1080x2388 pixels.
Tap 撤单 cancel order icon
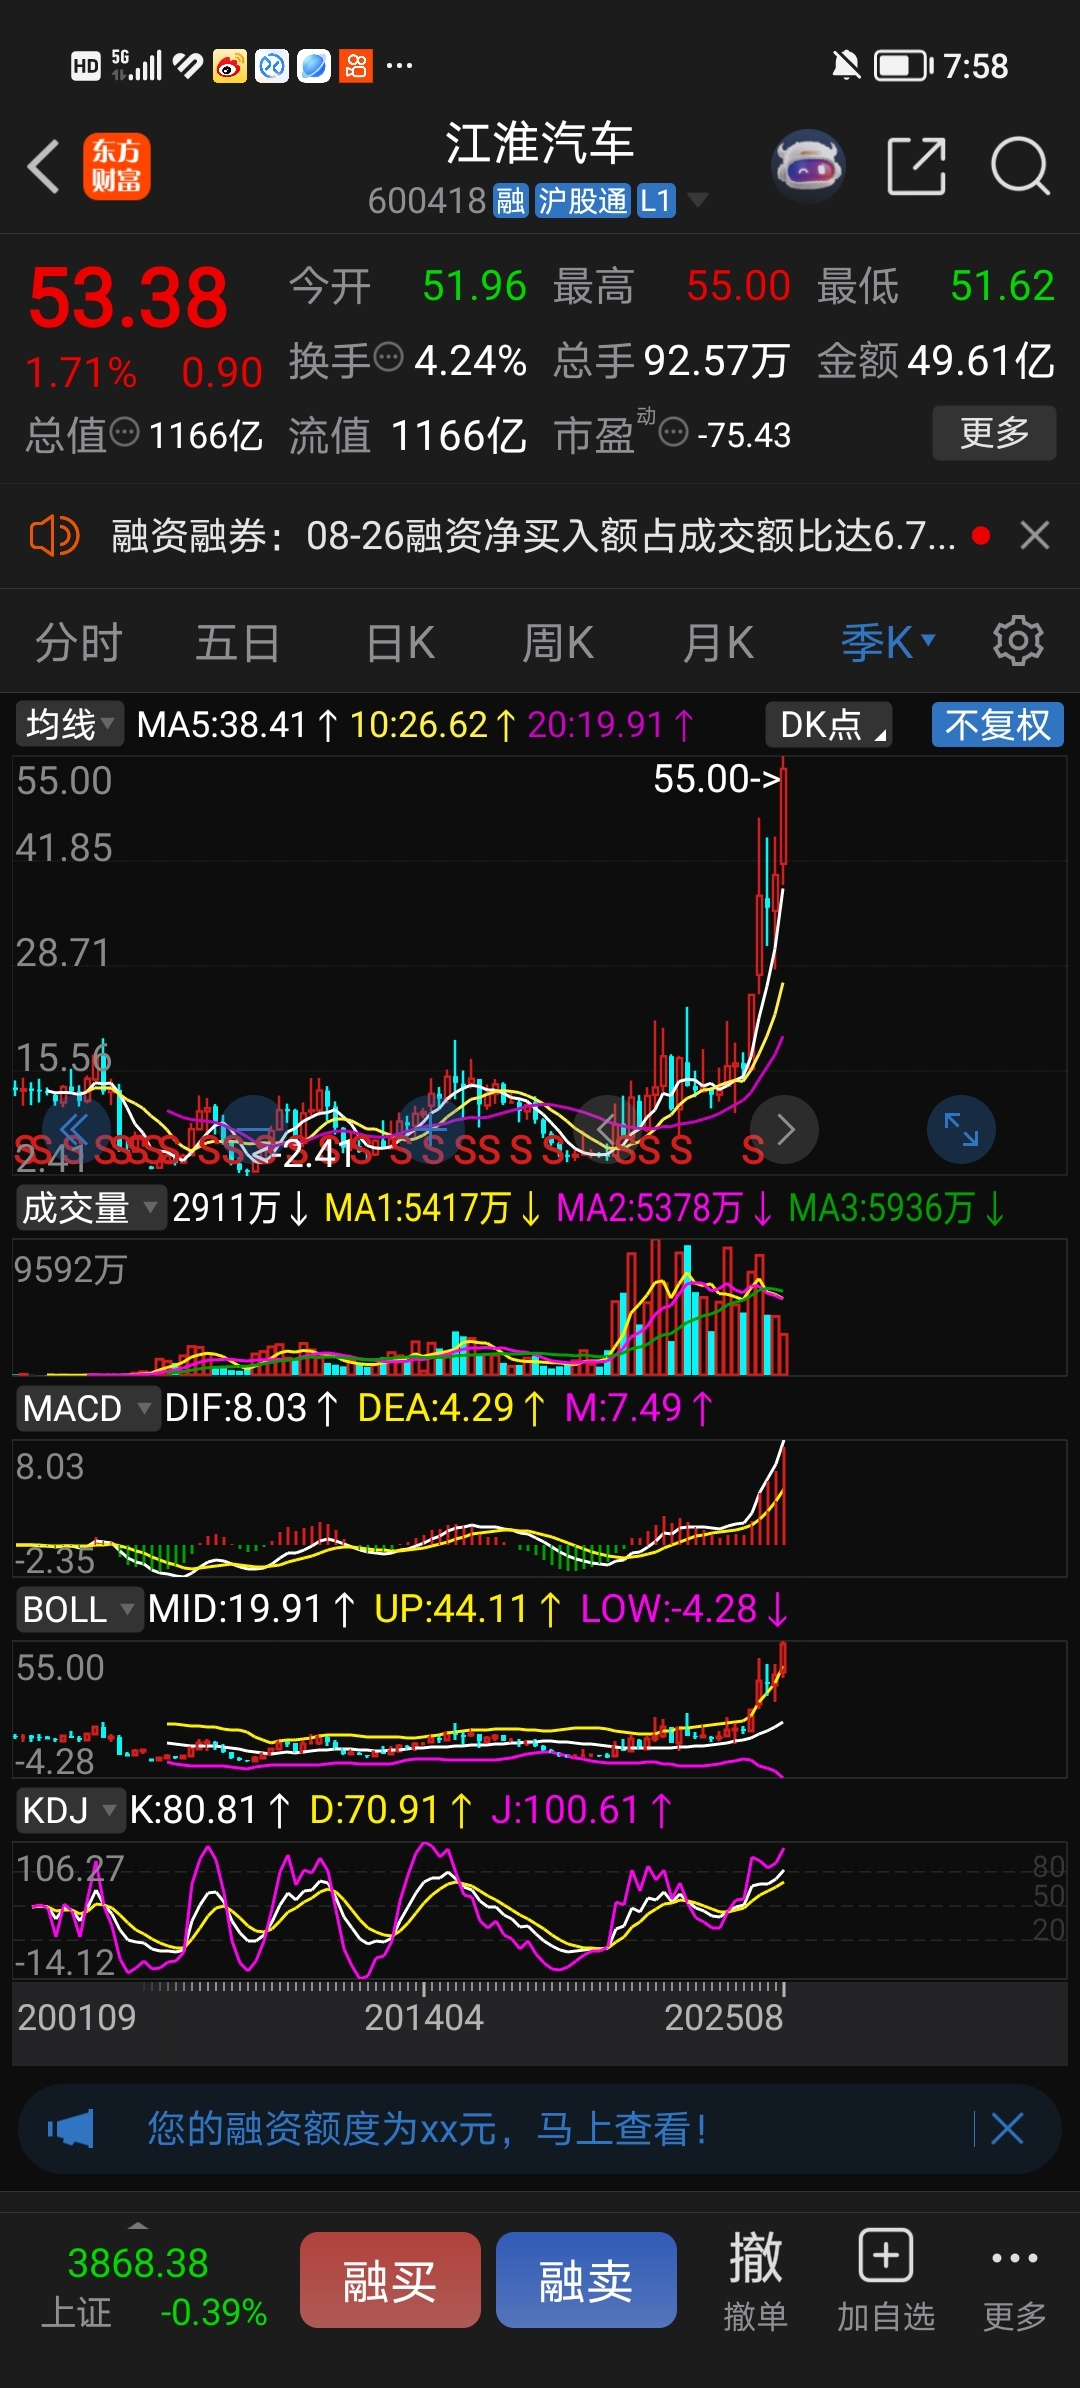(x=755, y=2280)
